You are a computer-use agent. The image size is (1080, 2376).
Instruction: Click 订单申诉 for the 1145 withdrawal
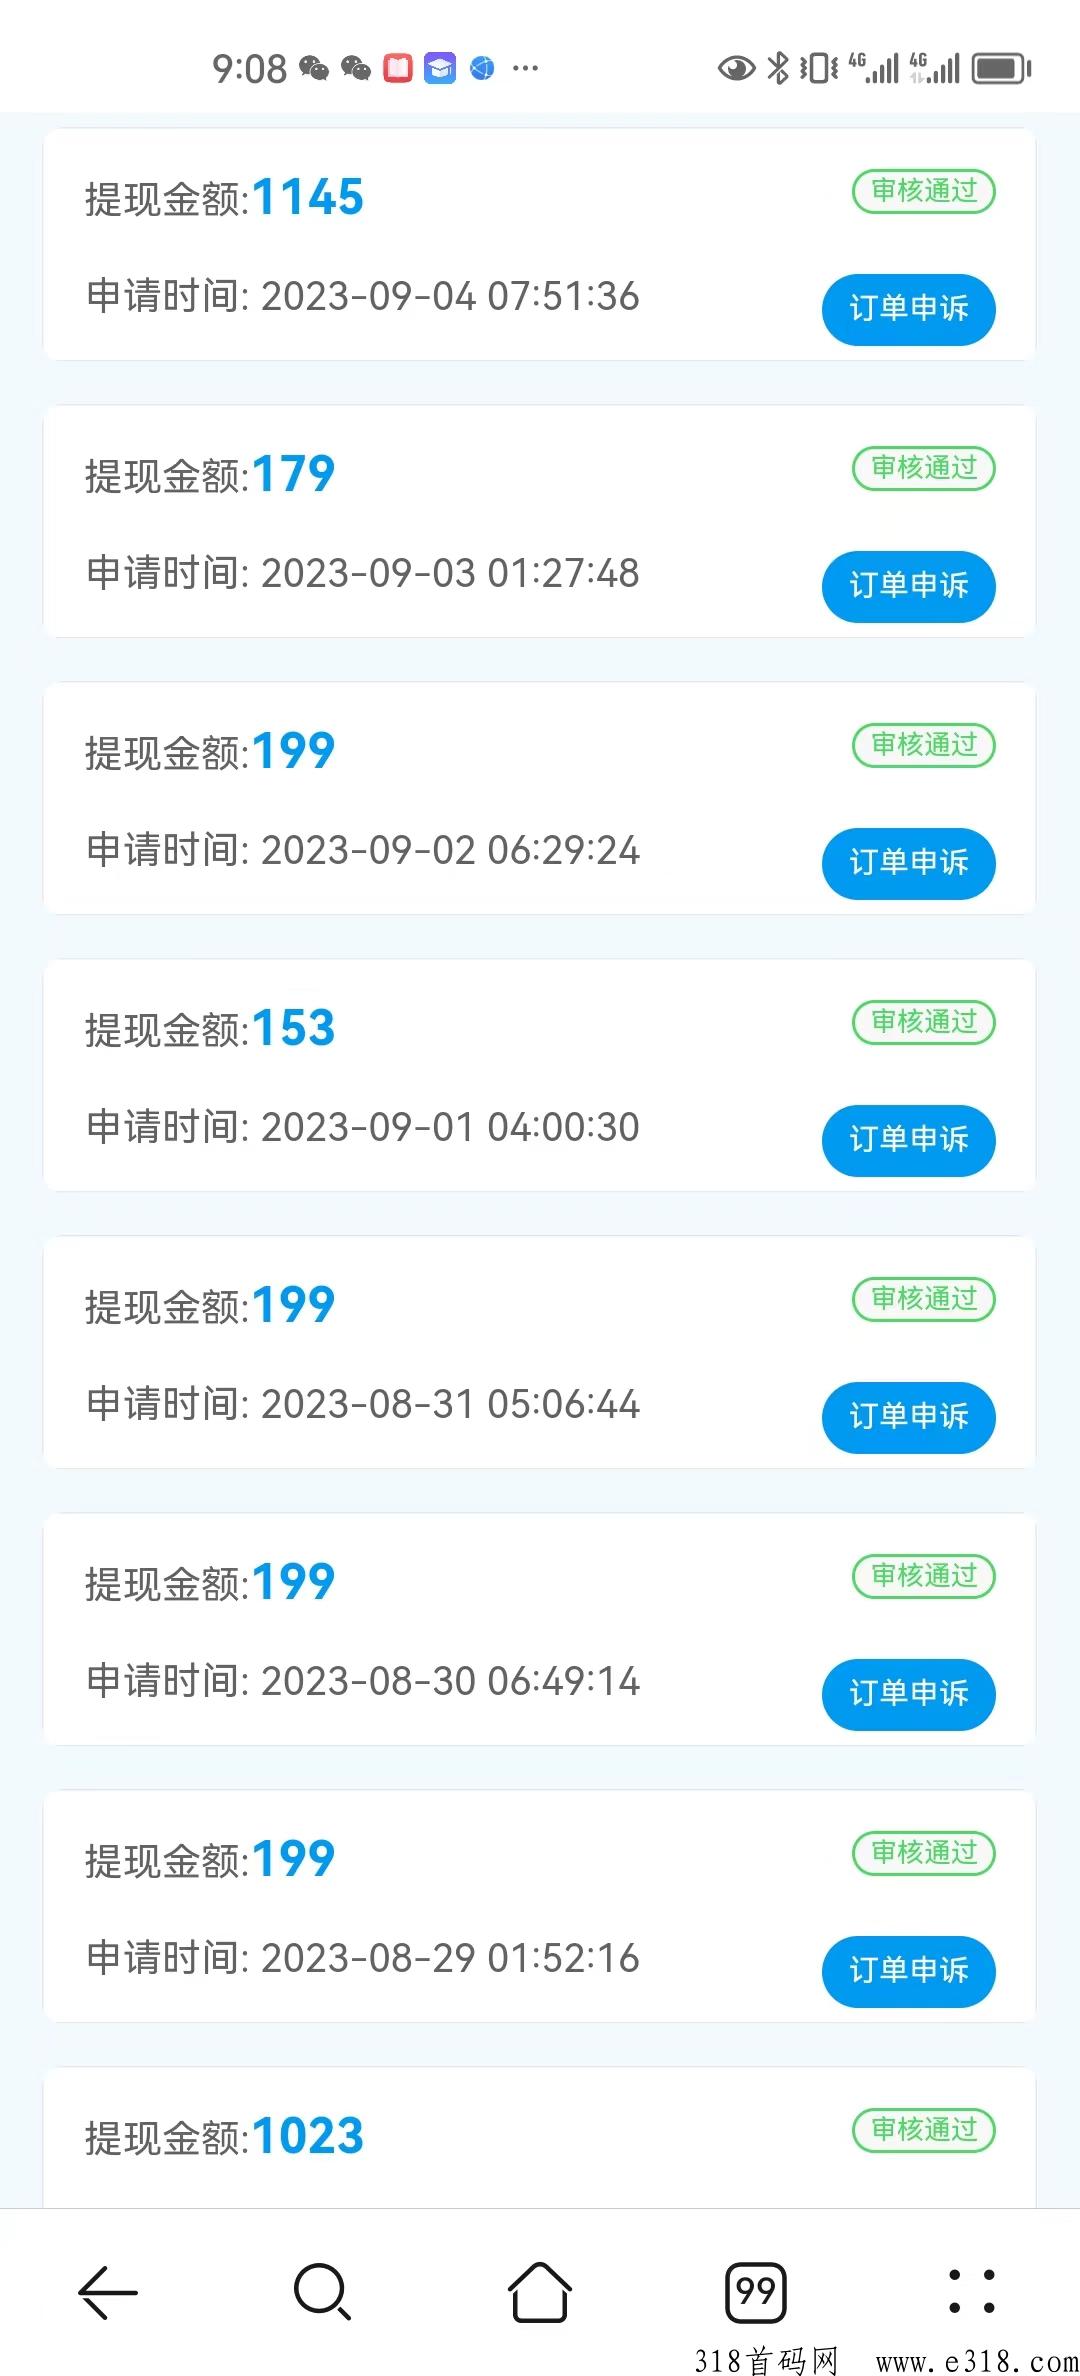point(908,309)
